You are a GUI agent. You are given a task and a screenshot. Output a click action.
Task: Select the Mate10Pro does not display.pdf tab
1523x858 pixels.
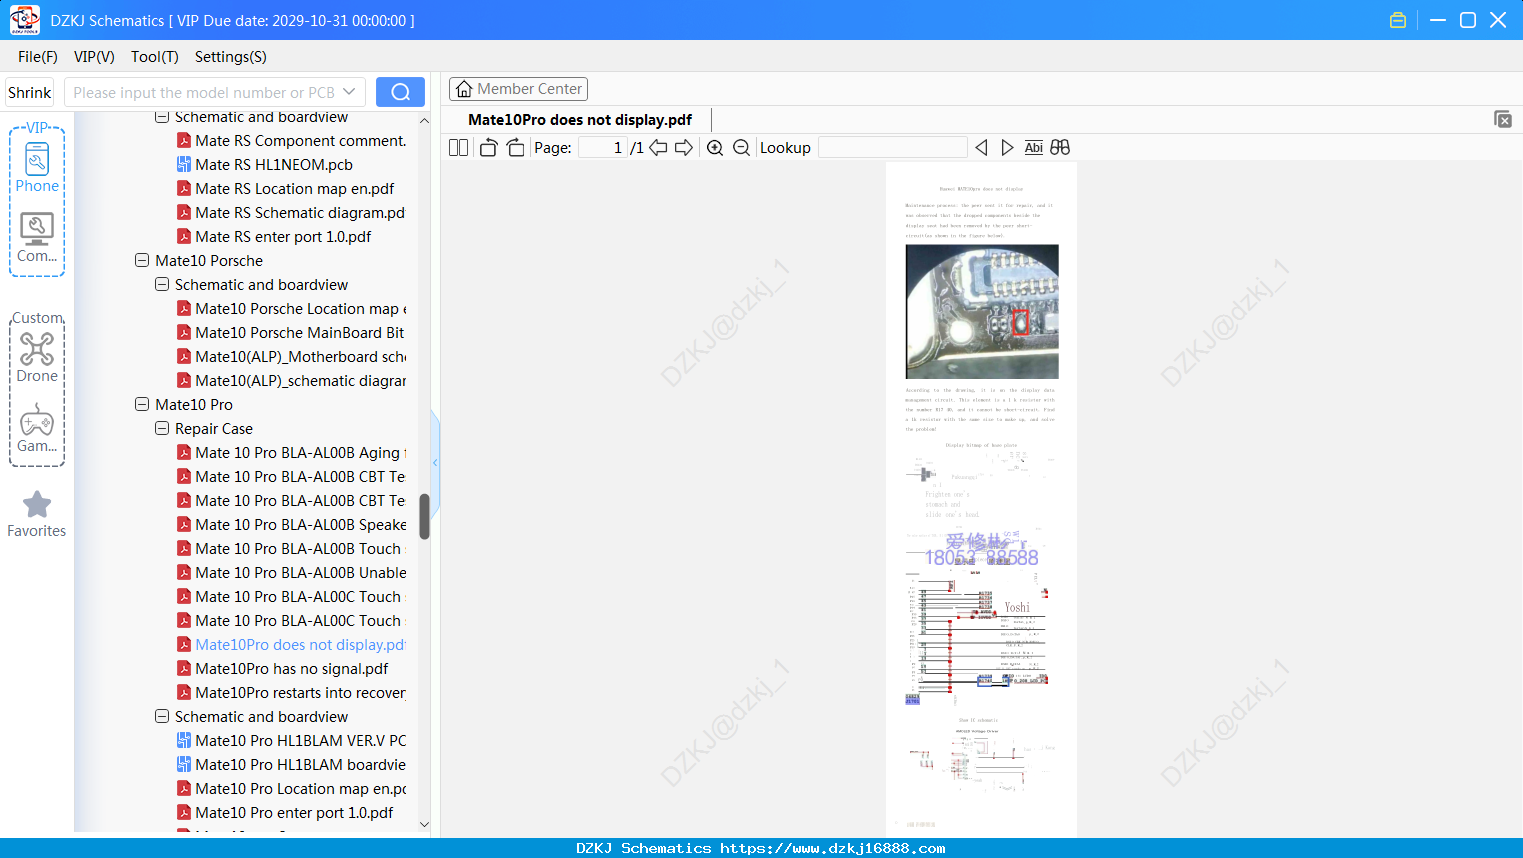pyautogui.click(x=580, y=120)
